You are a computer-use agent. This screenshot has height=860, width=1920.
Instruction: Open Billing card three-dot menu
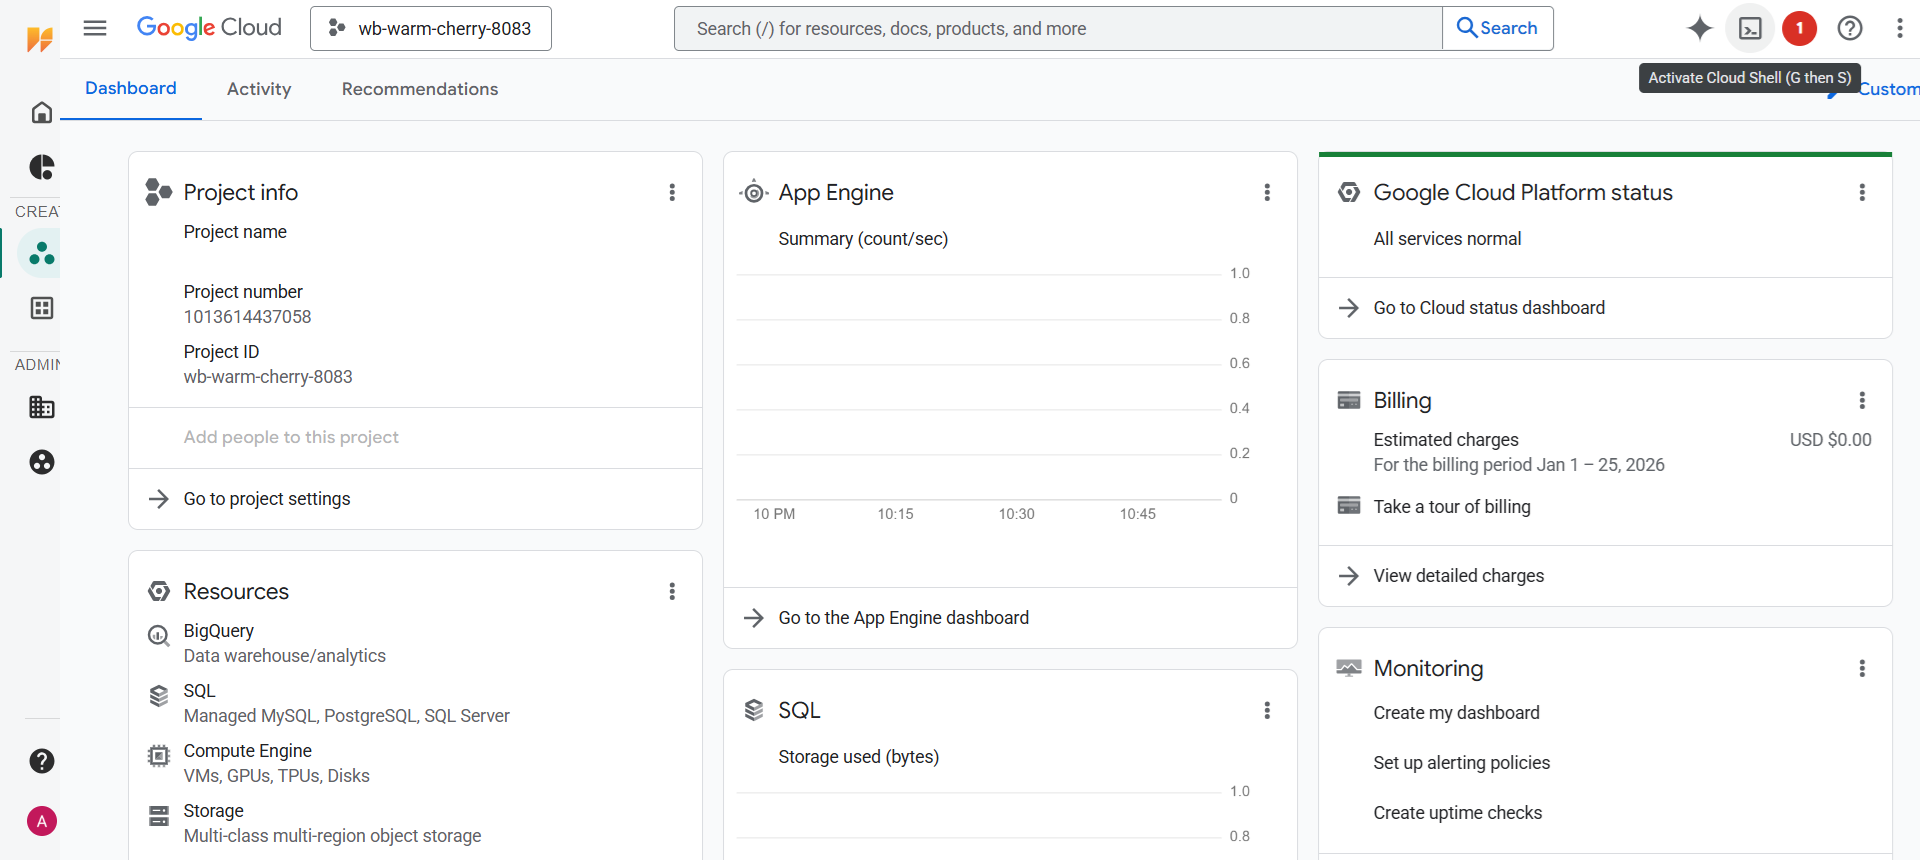tap(1861, 400)
